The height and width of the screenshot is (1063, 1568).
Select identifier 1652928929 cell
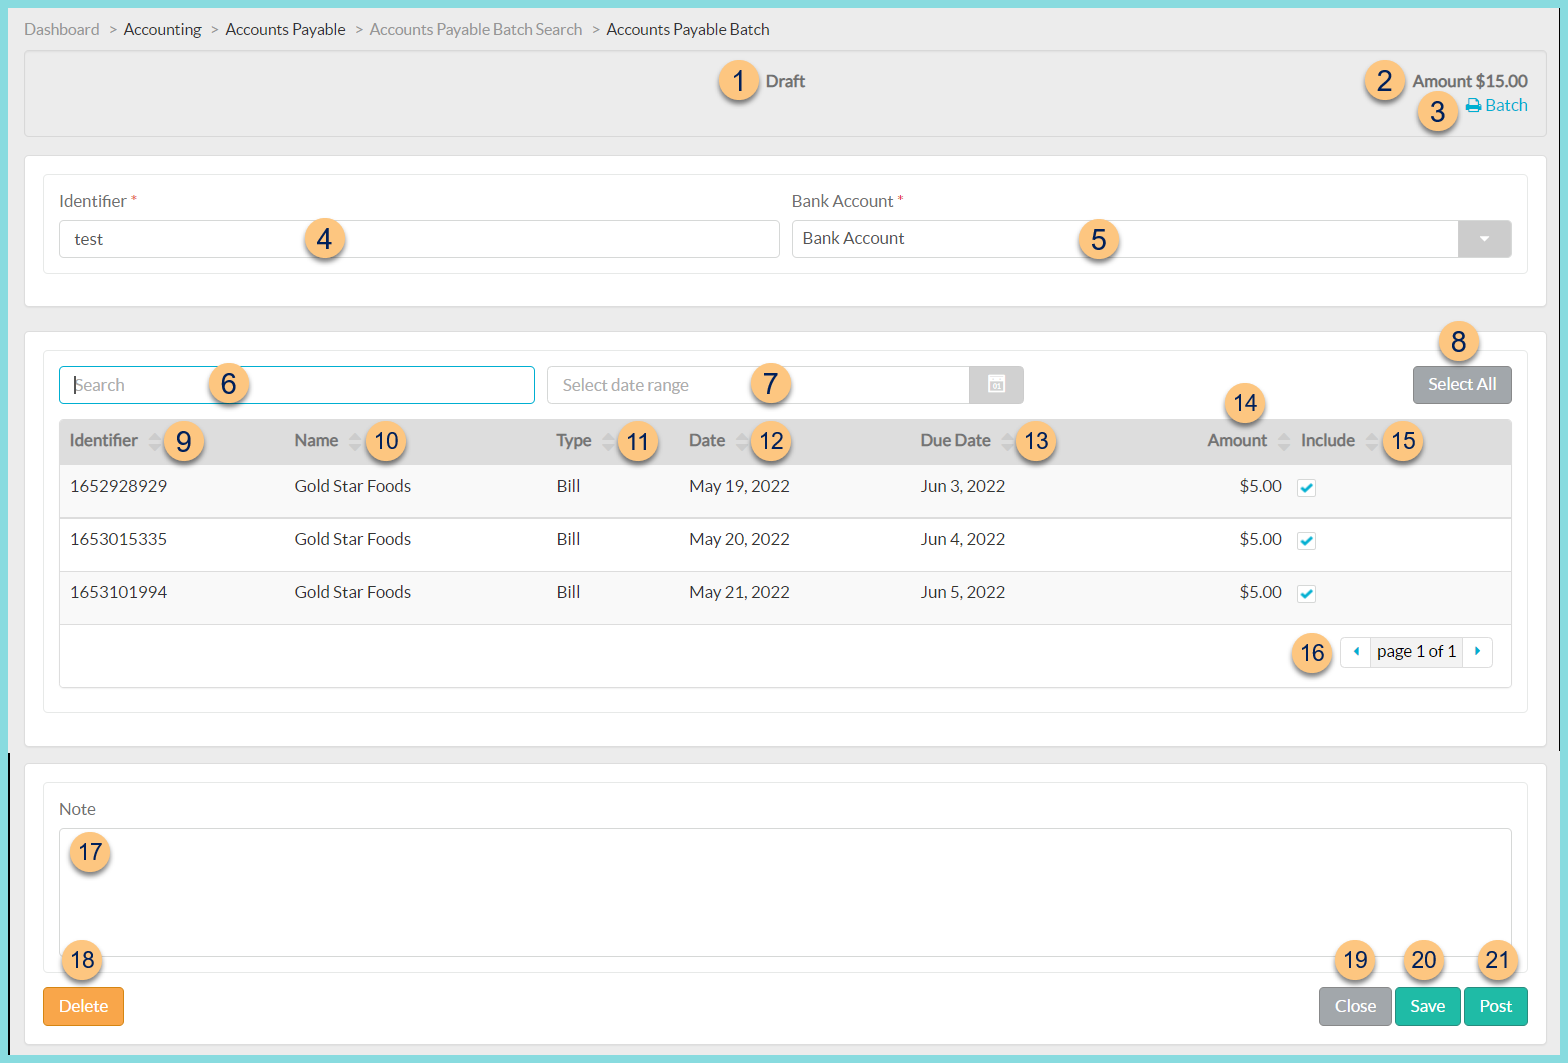pos(118,486)
